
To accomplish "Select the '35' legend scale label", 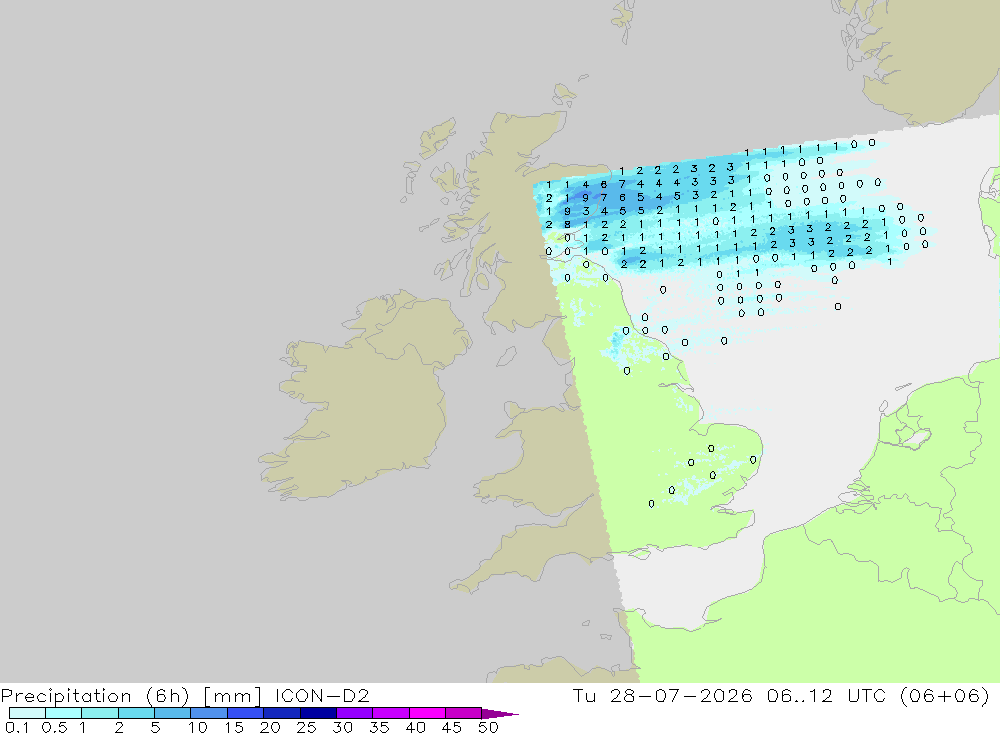I will pos(379,727).
